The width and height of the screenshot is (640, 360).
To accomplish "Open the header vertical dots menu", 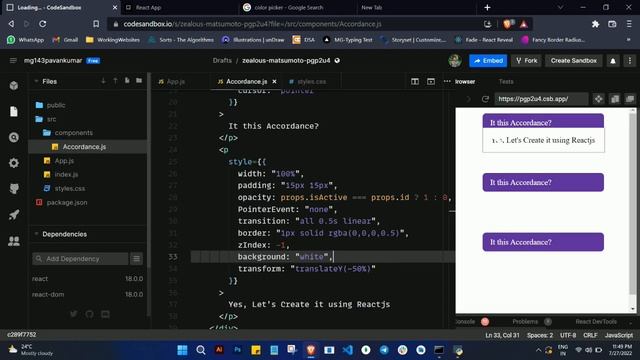I will 629,61.
